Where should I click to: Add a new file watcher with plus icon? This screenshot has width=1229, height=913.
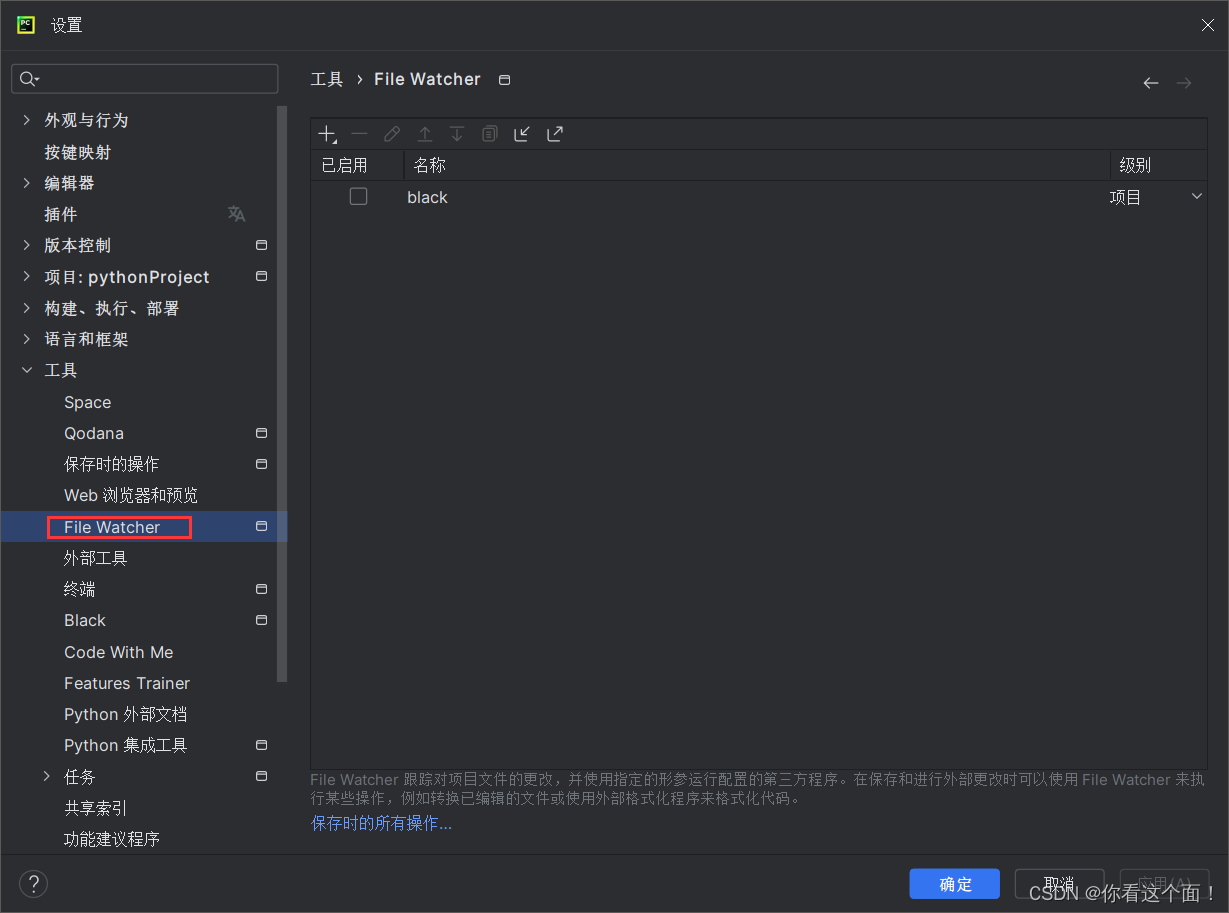327,134
